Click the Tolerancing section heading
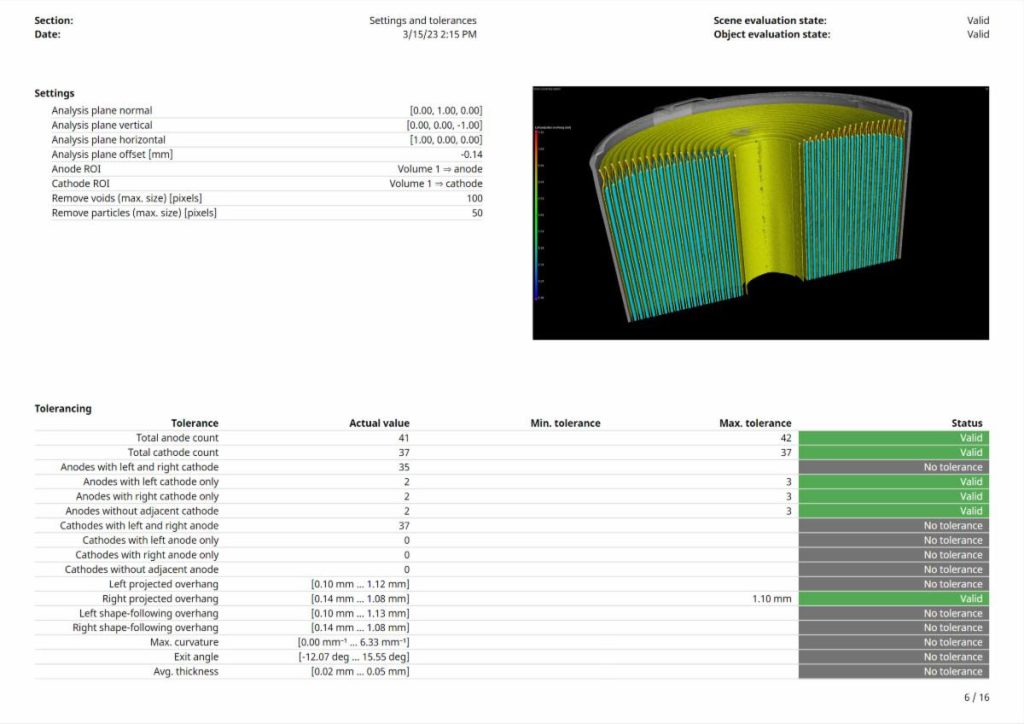This screenshot has height=724, width=1024. (63, 408)
